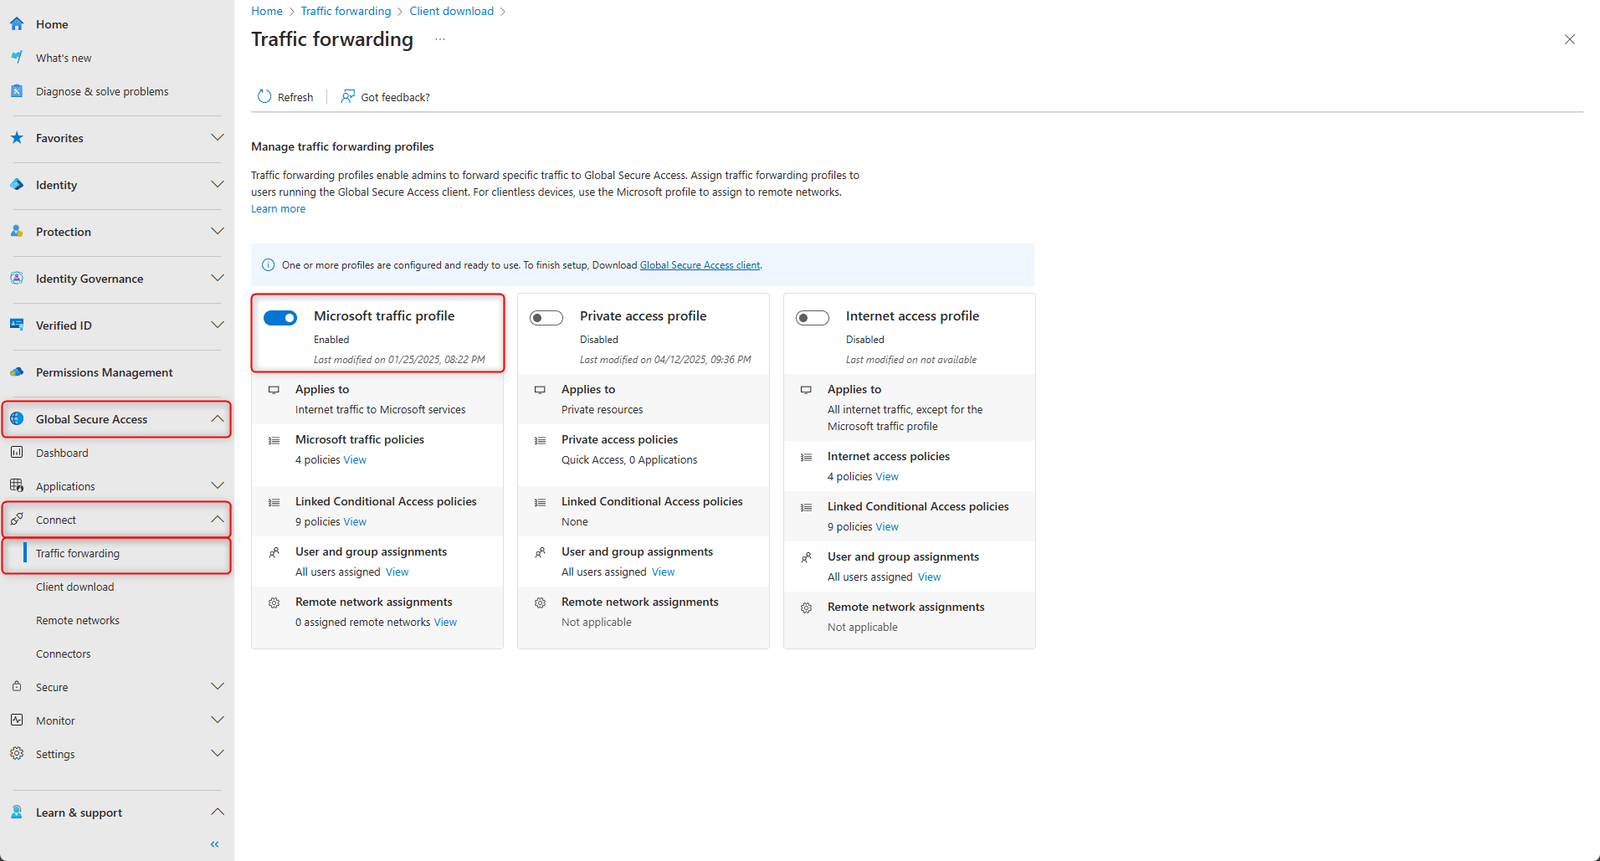Expand the Verified ID chevron
This screenshot has height=861, width=1600.
217,325
